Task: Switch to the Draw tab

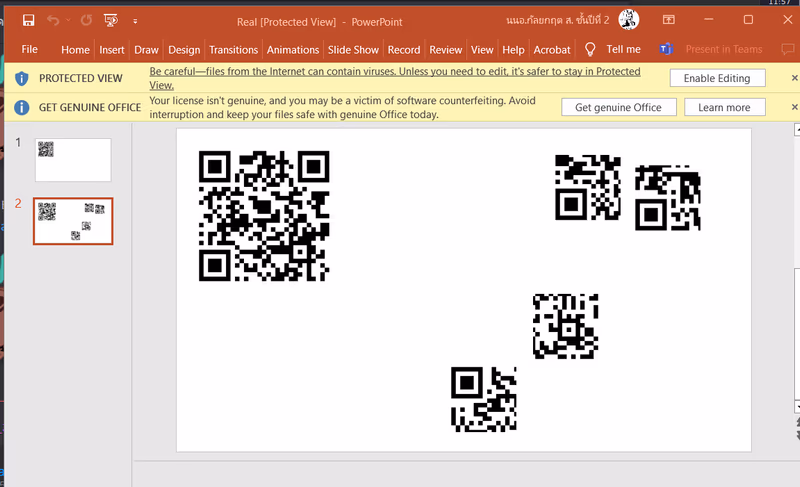Action: click(146, 49)
